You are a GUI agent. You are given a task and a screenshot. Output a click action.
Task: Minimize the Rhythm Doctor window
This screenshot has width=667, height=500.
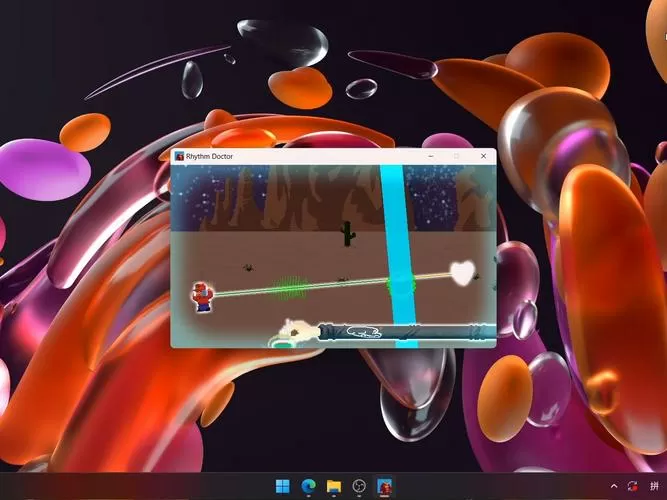coord(431,156)
